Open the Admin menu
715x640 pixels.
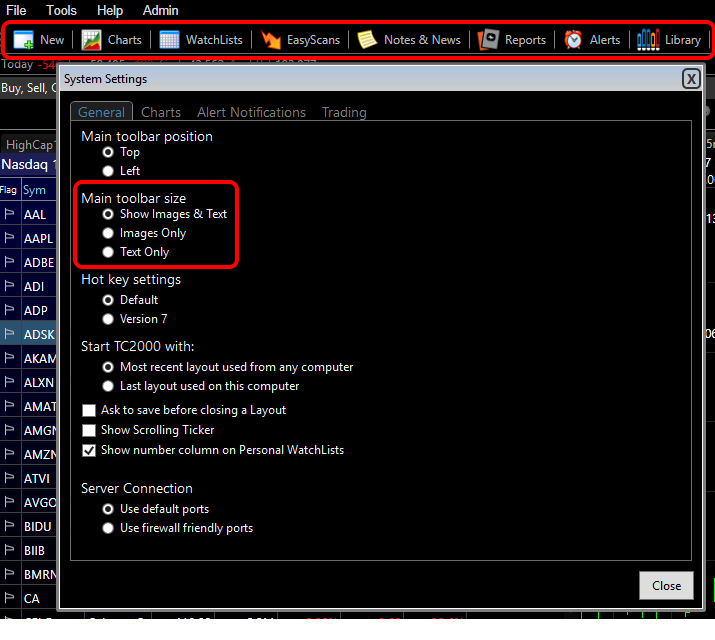[x=161, y=10]
